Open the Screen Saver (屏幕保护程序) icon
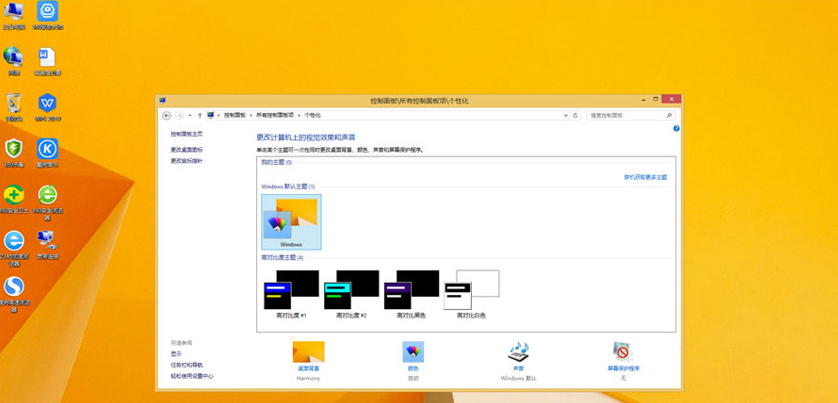838x403 pixels. 623,353
